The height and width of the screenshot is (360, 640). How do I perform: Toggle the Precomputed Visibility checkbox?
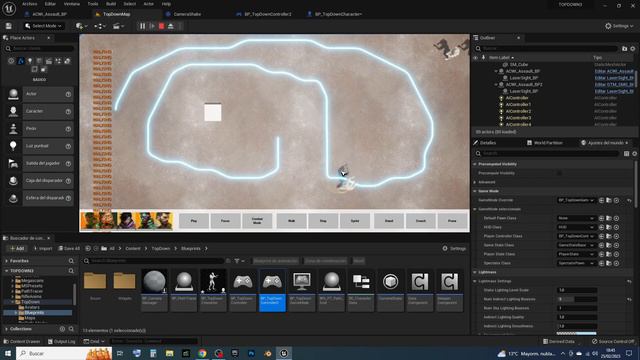pyautogui.click(x=559, y=173)
